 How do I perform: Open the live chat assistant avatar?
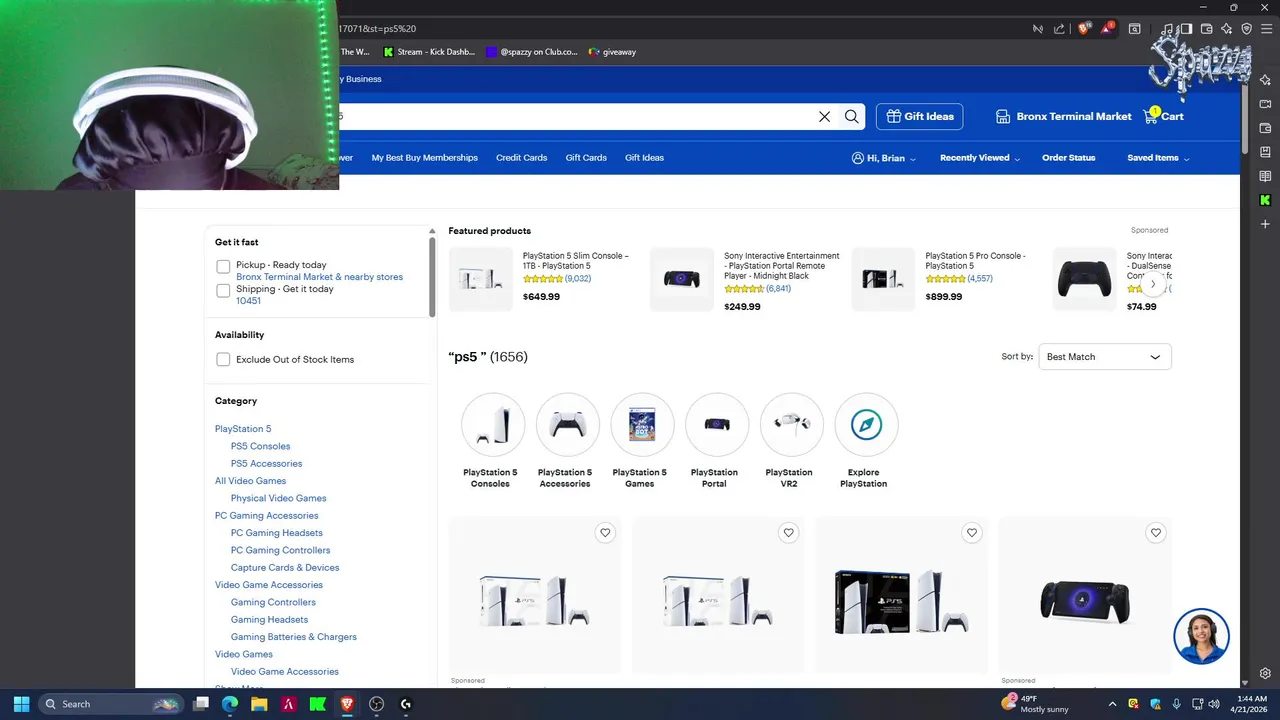point(1201,636)
